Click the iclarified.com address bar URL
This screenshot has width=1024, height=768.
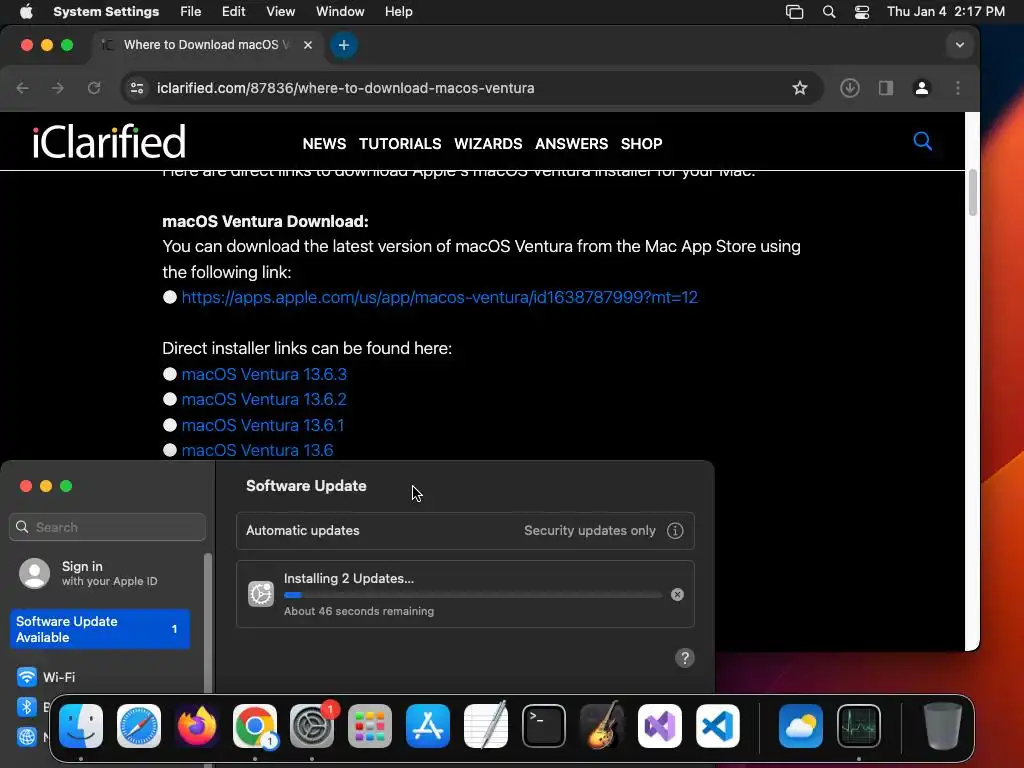[345, 88]
